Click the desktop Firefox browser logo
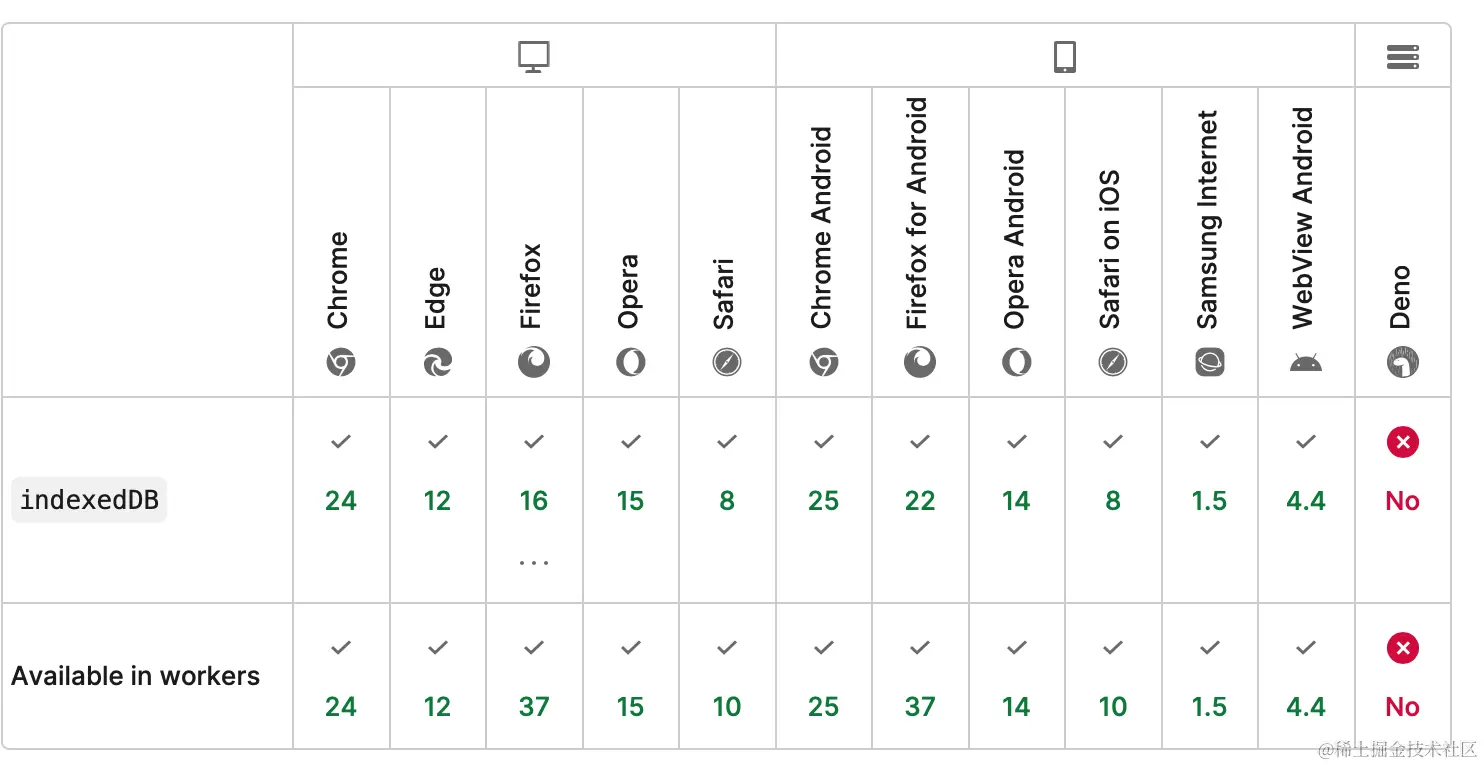1484x766 pixels. coord(534,362)
